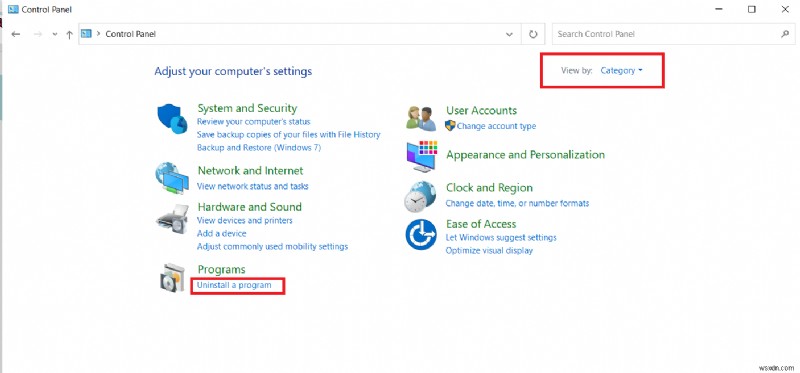Viewport: 800px width, 373px height.
Task: Click the Control Panel icon in address bar
Action: coord(86,34)
